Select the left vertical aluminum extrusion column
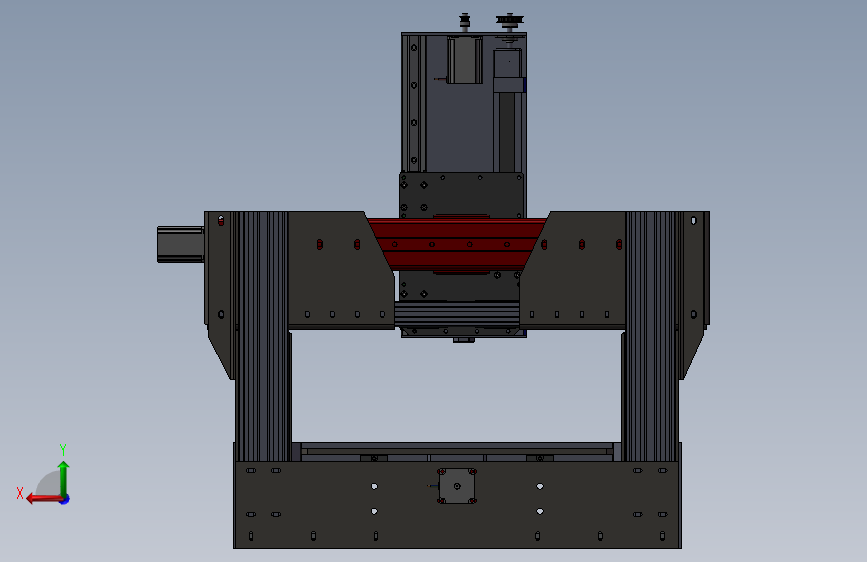Image resolution: width=867 pixels, height=562 pixels. click(x=262, y=336)
